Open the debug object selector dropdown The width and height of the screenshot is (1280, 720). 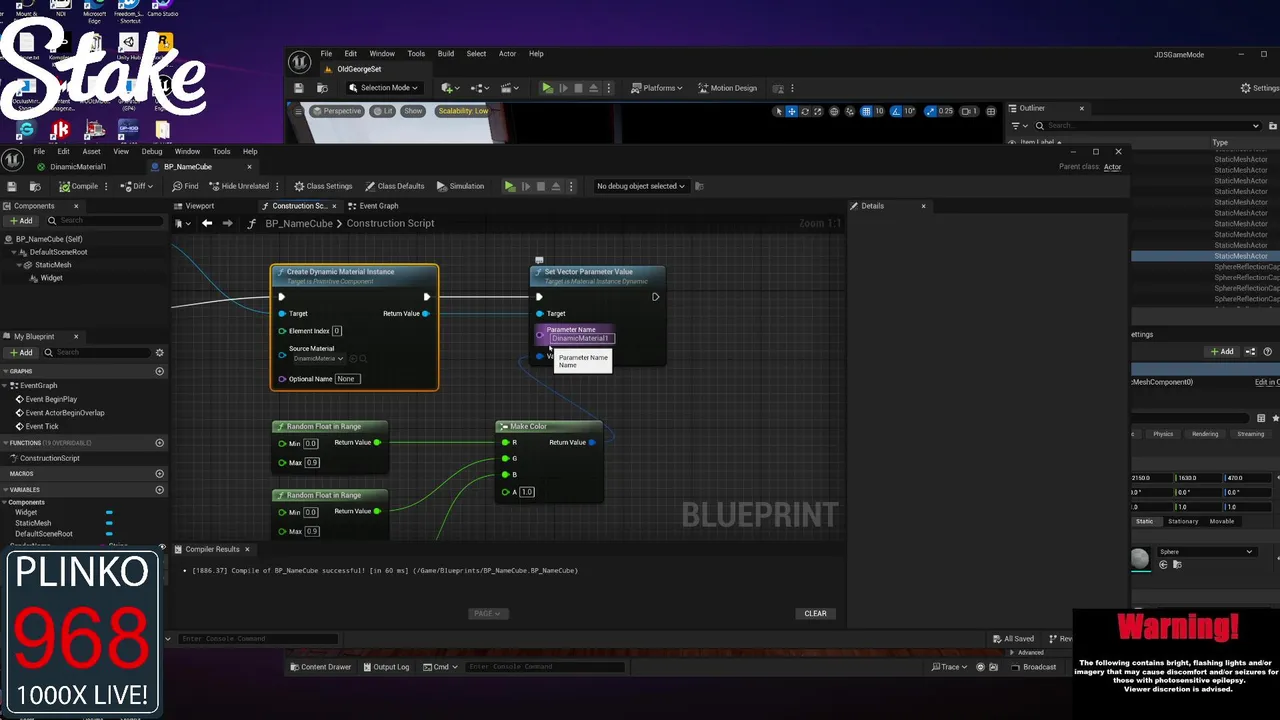click(x=640, y=186)
